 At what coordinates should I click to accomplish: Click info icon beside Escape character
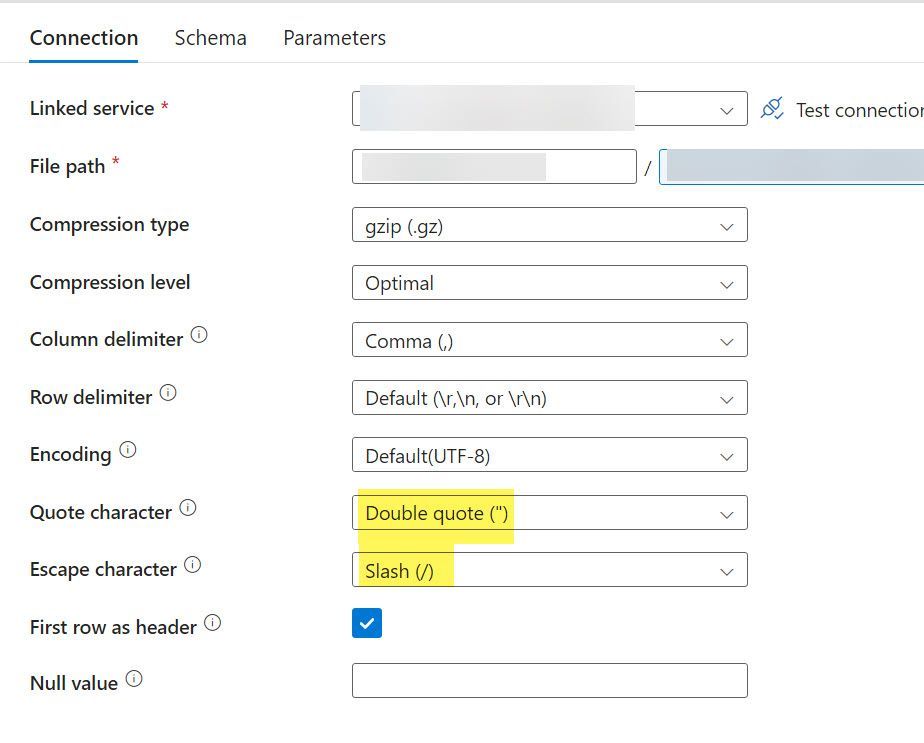[193, 565]
